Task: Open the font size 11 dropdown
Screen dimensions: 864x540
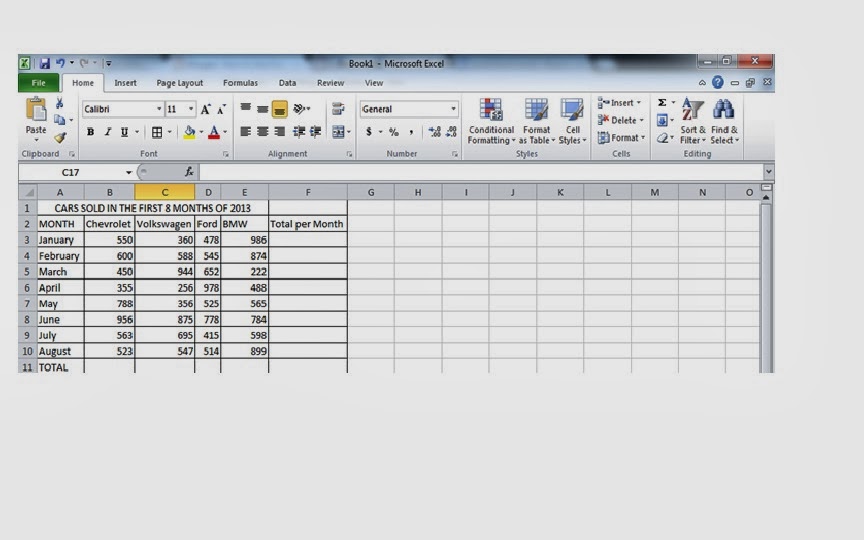Action: point(191,109)
